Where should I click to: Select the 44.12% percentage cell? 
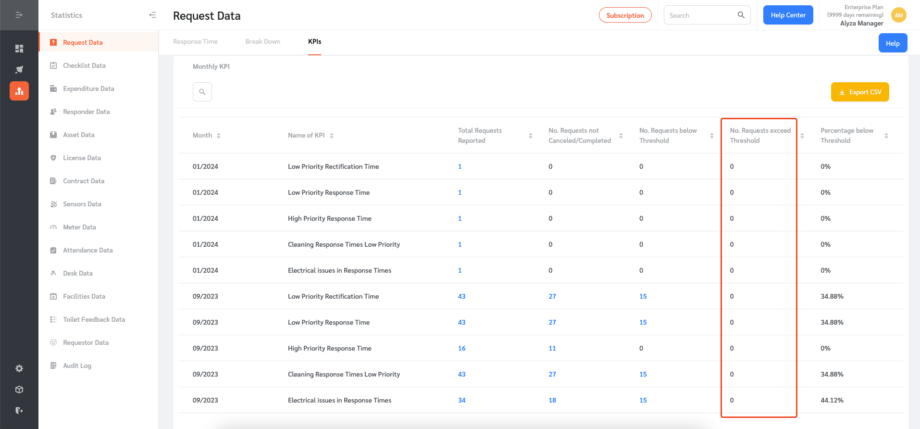click(832, 400)
